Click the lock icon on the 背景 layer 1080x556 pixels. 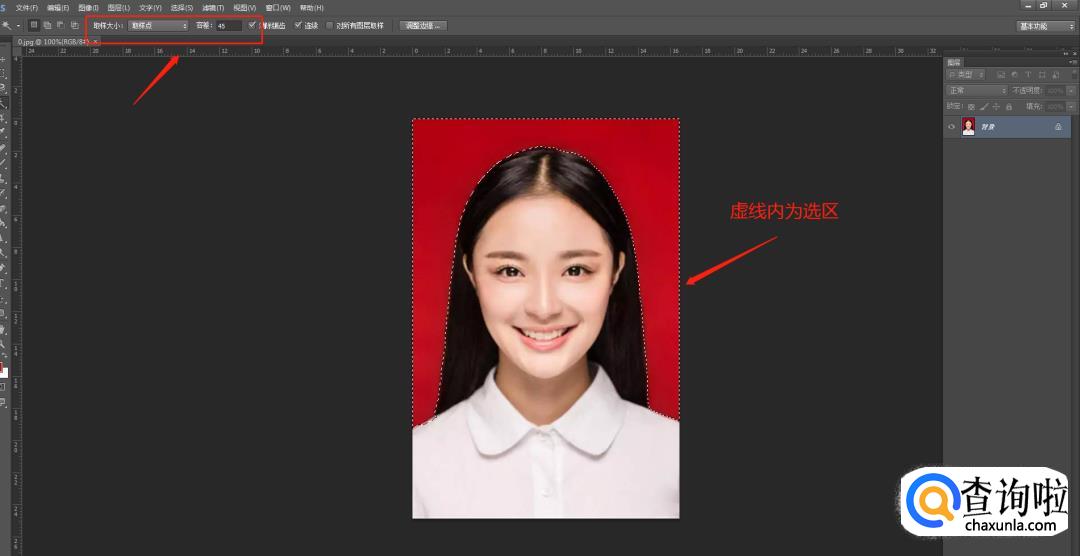pyautogui.click(x=1058, y=127)
